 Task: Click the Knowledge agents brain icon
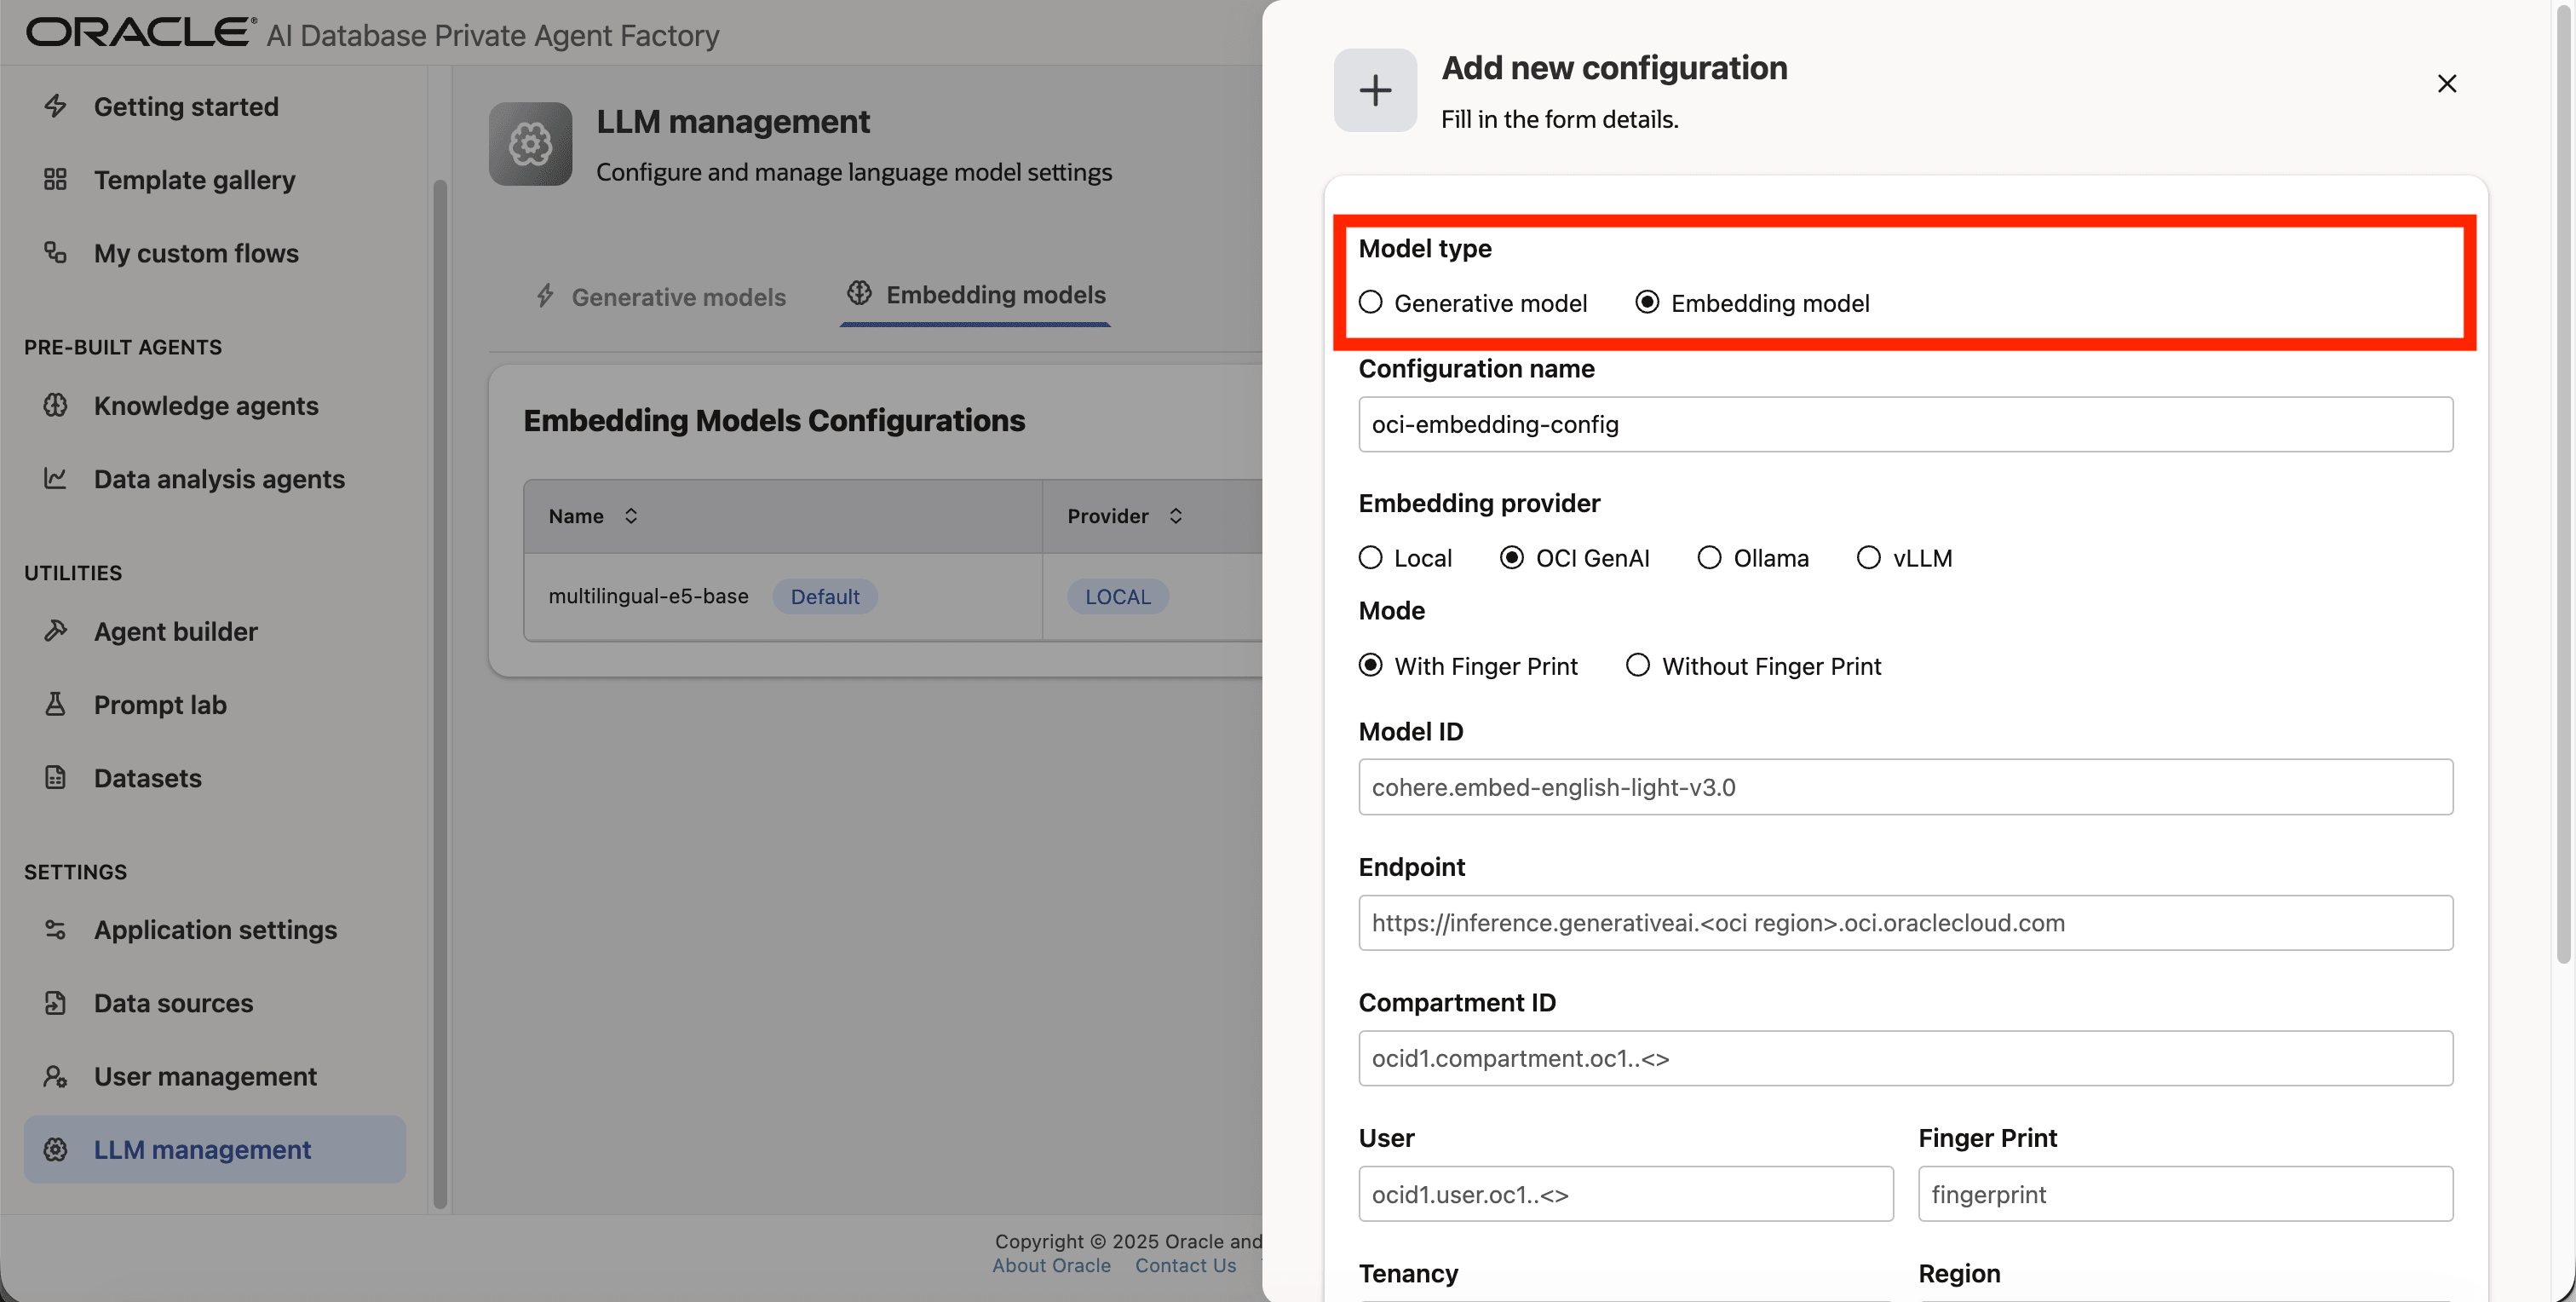(55, 405)
